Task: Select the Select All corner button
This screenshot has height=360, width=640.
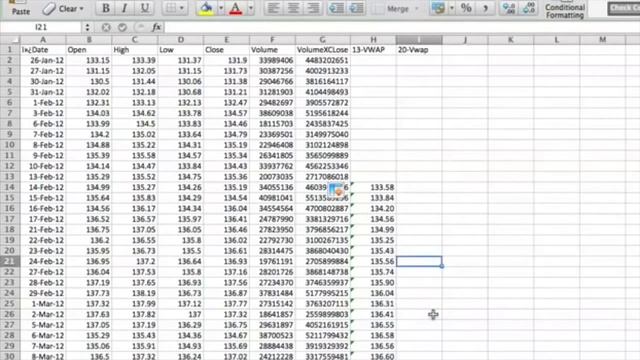Action: point(10,40)
